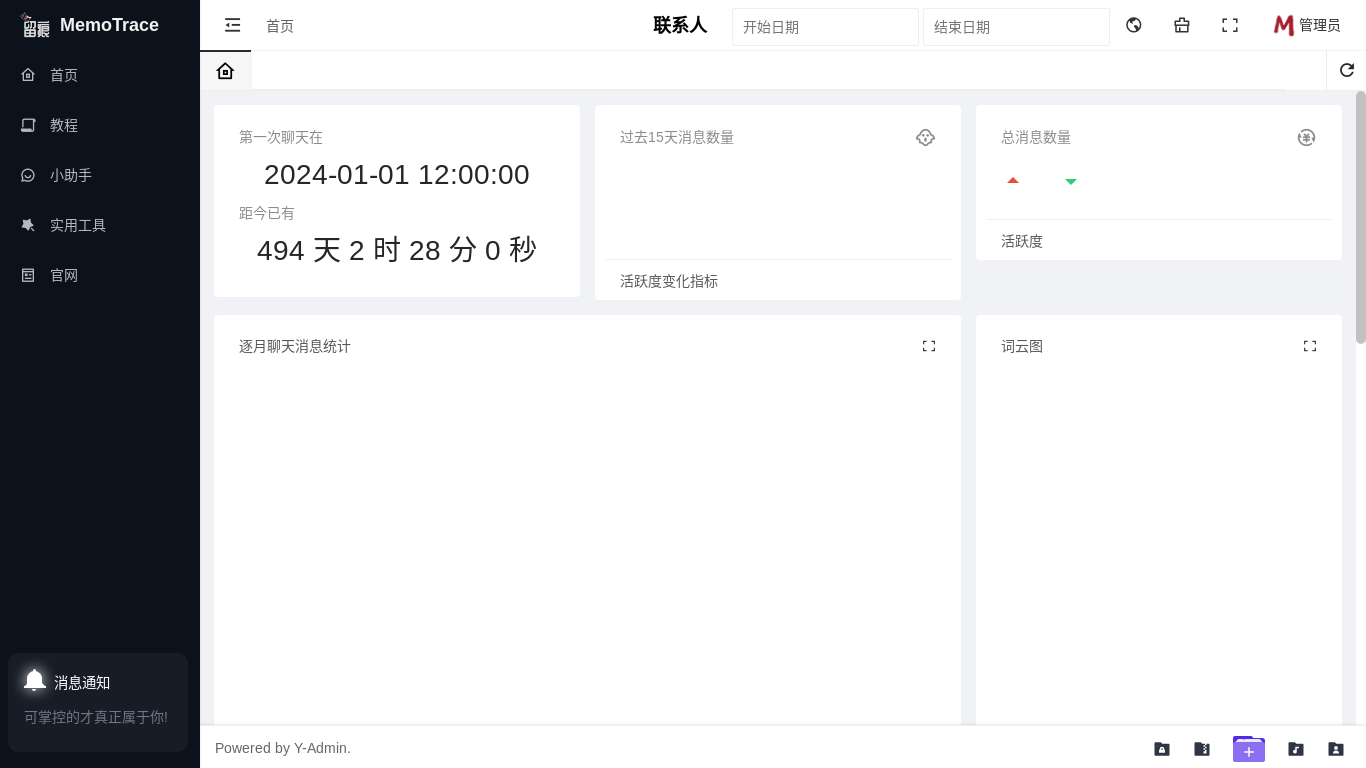Click the music folder icon in the footer
This screenshot has width=1366, height=768.
coord(1296,749)
